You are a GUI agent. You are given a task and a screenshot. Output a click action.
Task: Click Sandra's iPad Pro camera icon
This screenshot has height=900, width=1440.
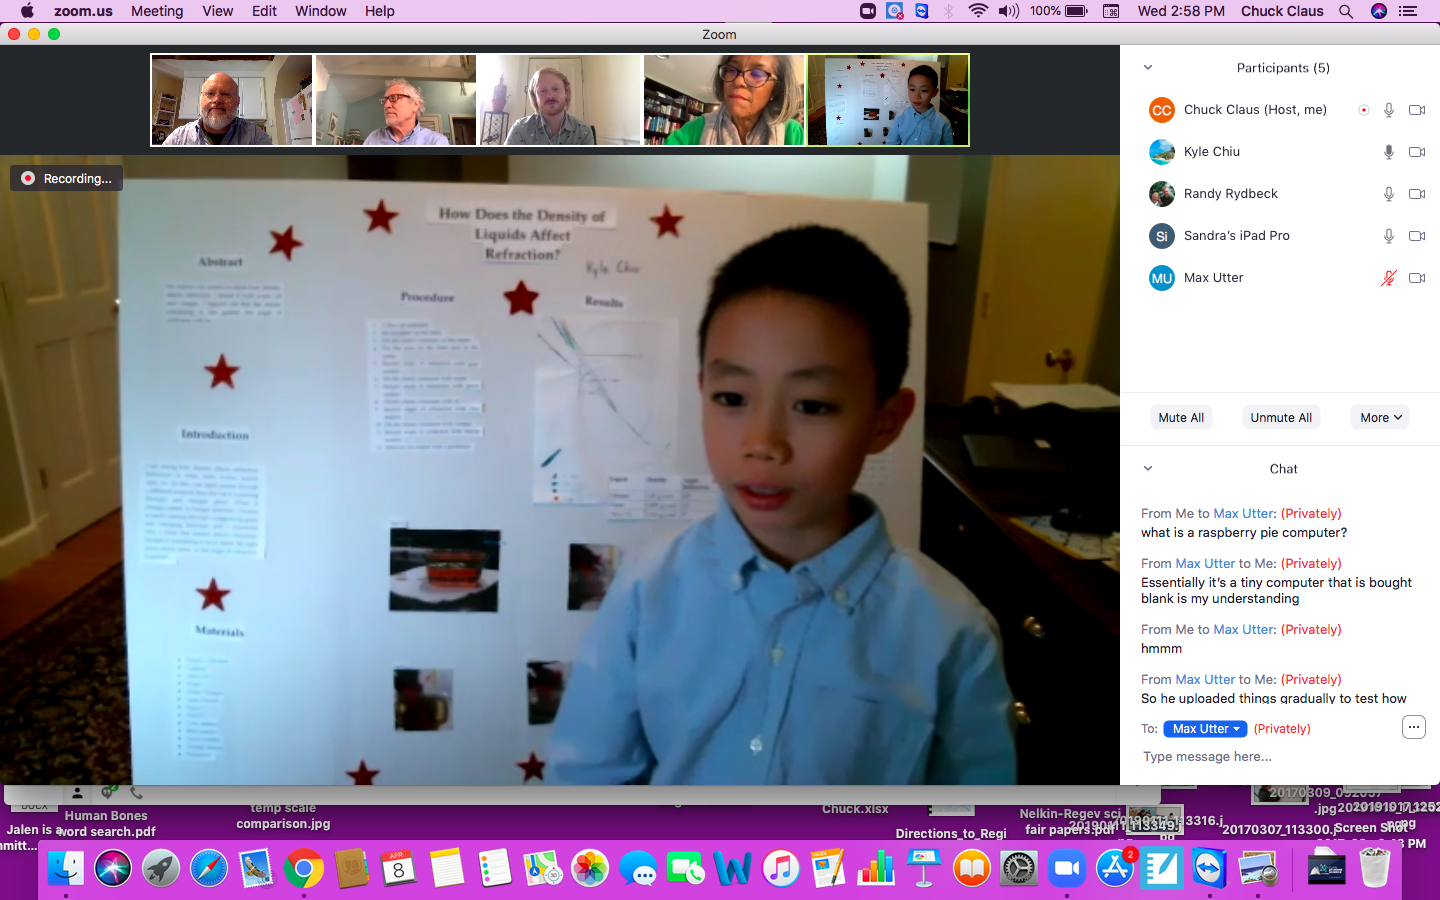[x=1416, y=236]
